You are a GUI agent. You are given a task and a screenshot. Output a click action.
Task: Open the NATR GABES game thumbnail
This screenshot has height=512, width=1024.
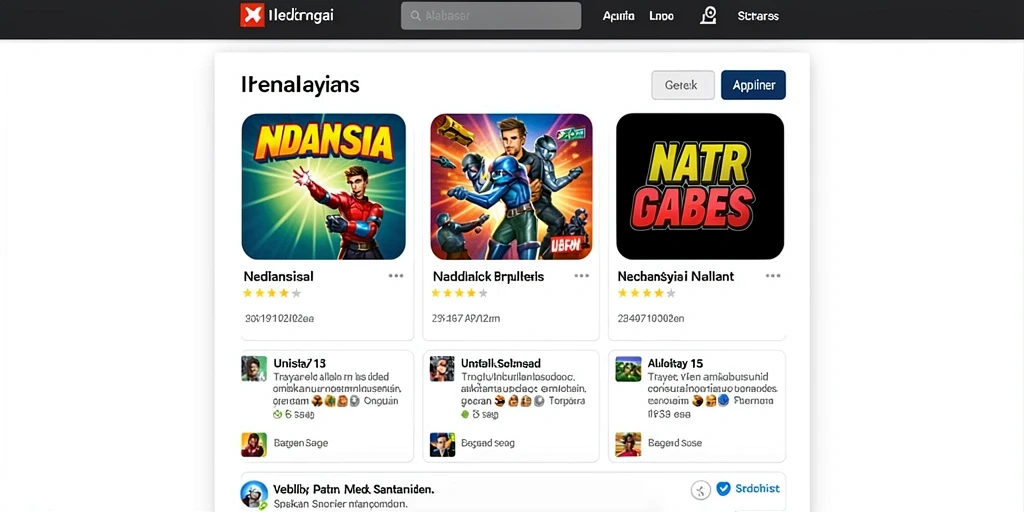pyautogui.click(x=699, y=187)
